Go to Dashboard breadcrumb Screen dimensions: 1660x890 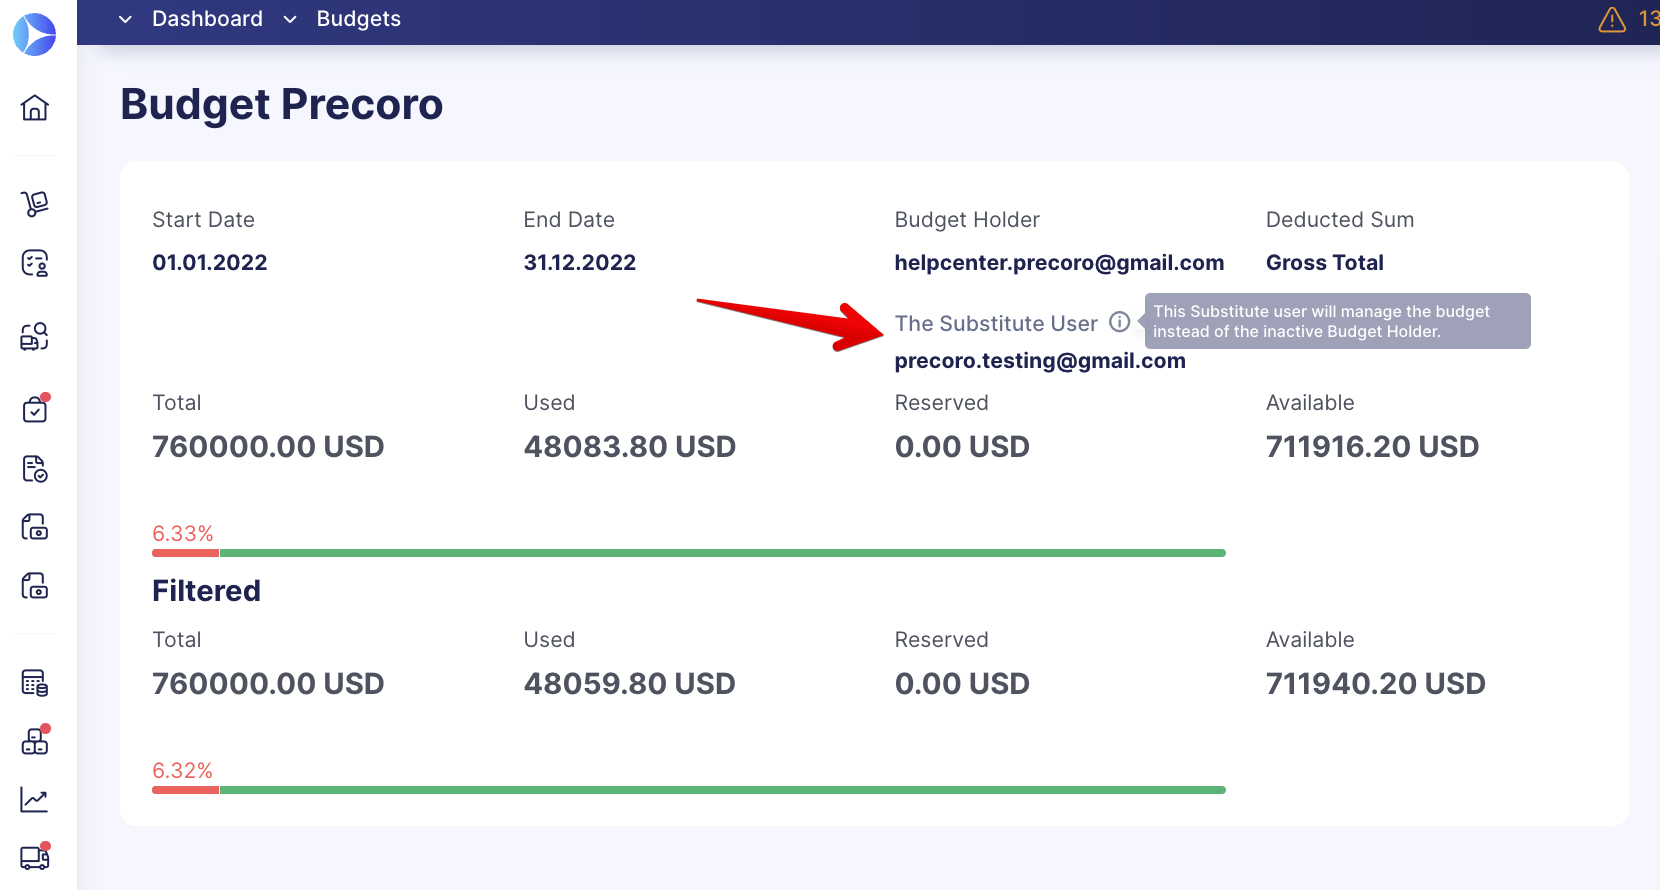(207, 19)
